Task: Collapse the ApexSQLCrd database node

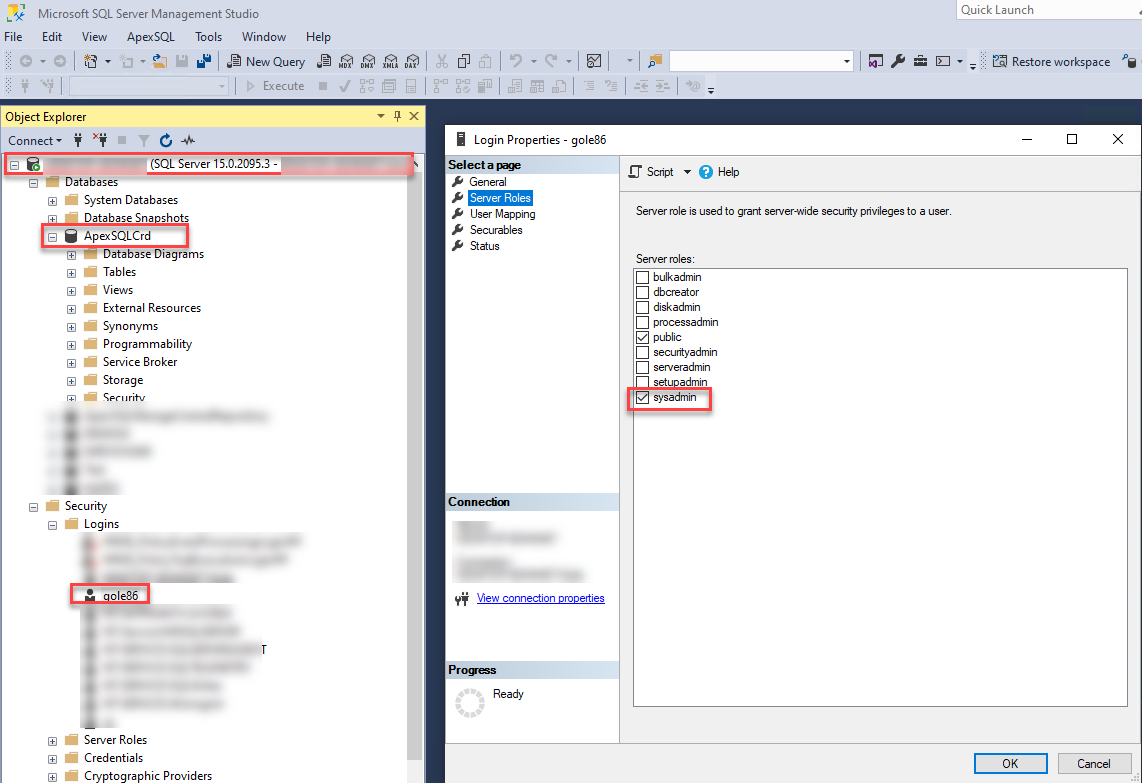Action: point(52,237)
